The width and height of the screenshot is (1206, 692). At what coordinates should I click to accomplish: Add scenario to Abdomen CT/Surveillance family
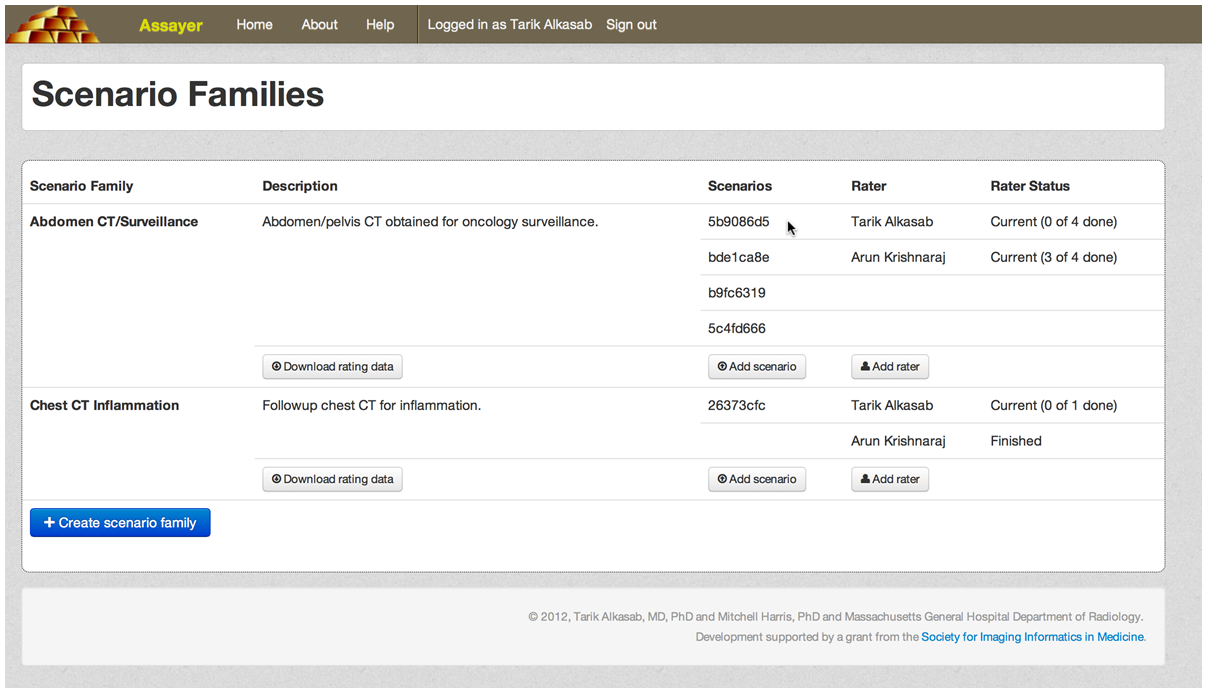coord(757,367)
